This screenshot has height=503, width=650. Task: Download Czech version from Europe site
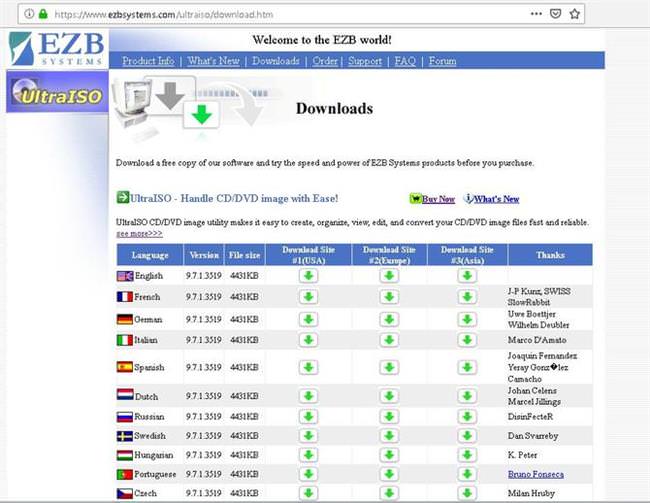[x=389, y=493]
